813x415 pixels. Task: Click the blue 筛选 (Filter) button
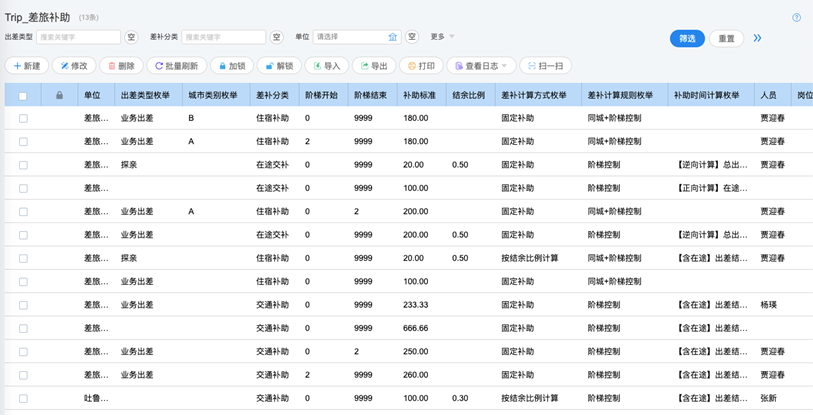pos(687,38)
